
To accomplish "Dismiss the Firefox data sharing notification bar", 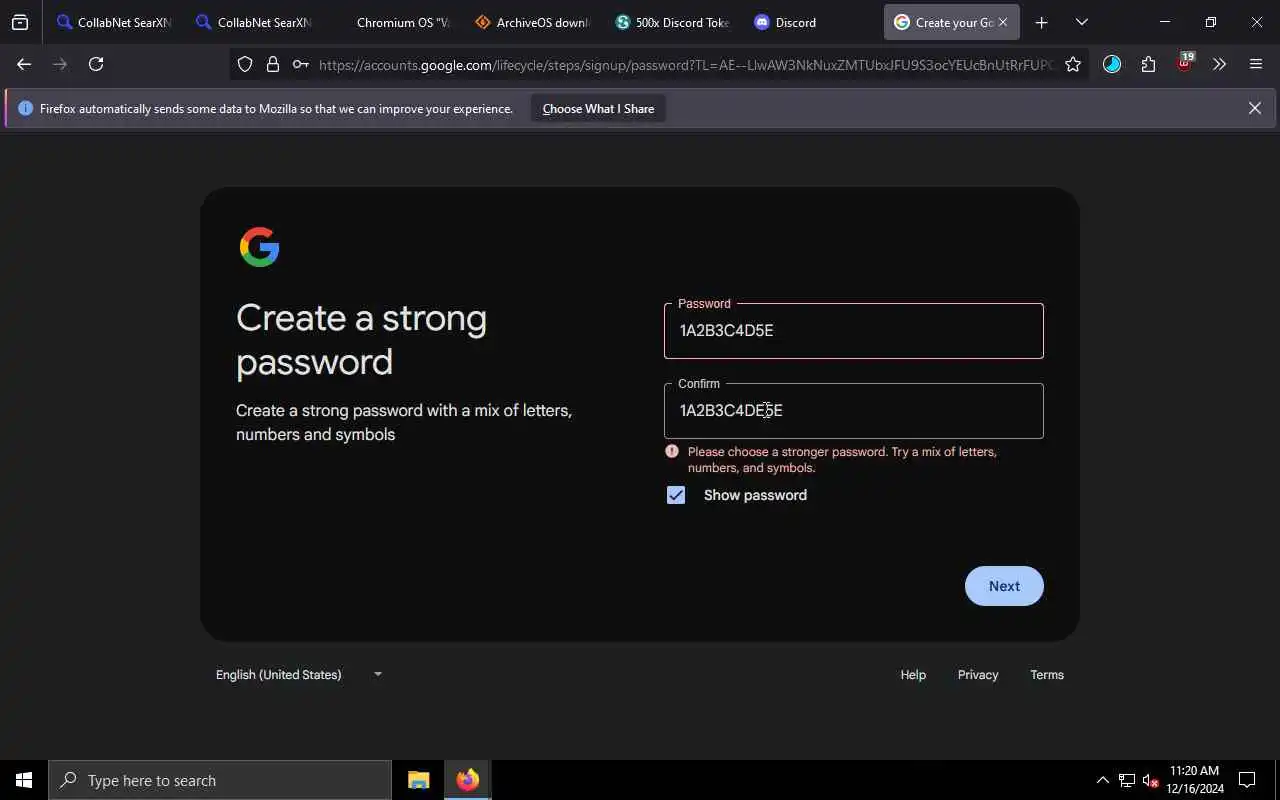I will (x=1254, y=108).
